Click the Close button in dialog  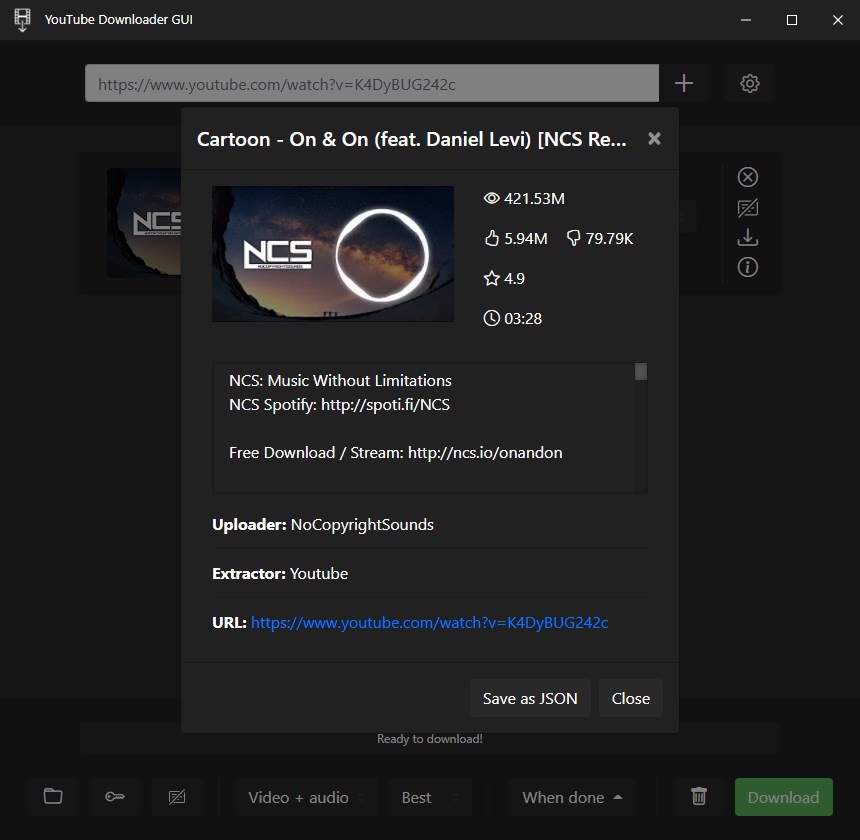(x=631, y=698)
